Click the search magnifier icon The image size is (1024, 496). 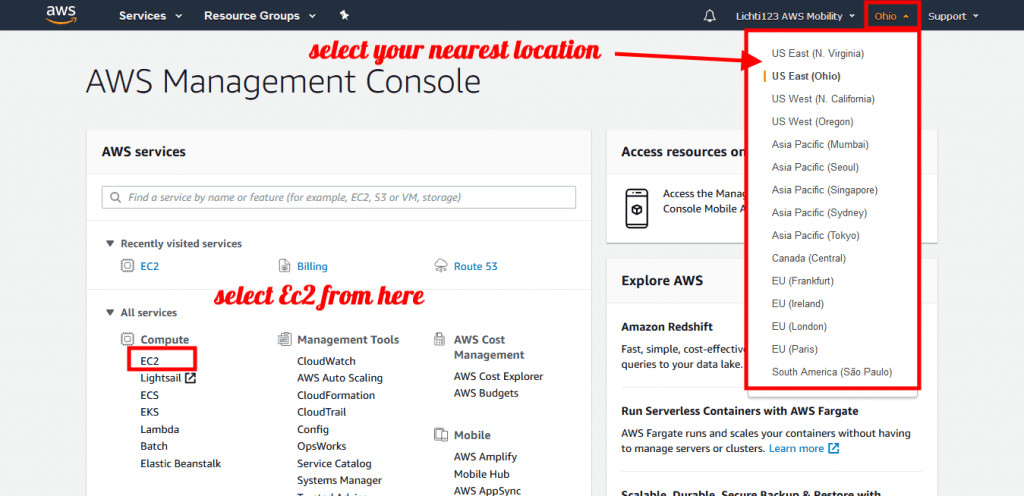pos(116,197)
